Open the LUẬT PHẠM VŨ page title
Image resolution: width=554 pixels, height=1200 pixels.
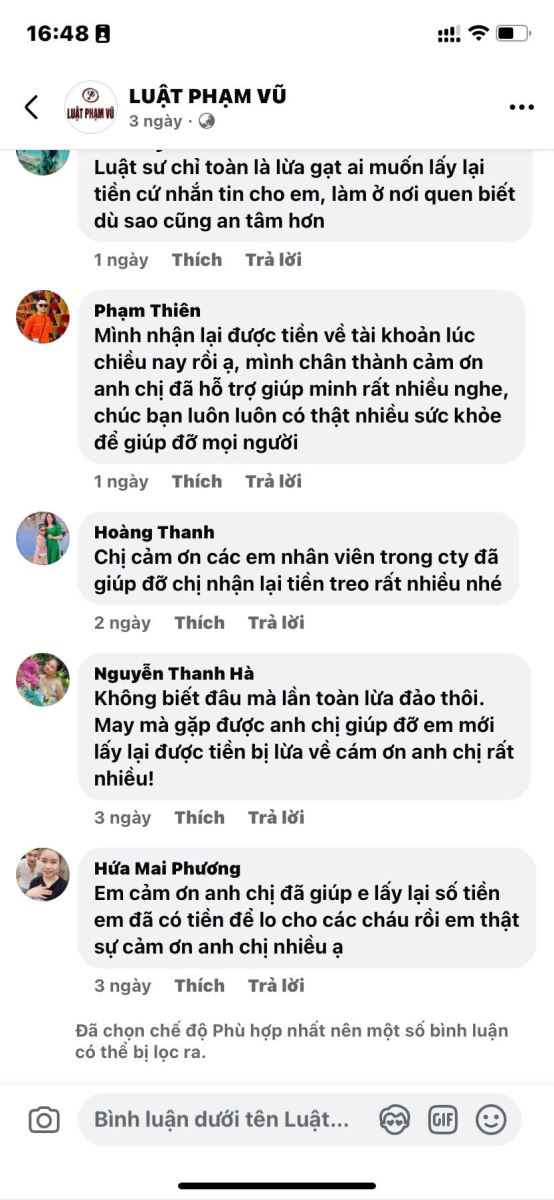[x=207, y=96]
